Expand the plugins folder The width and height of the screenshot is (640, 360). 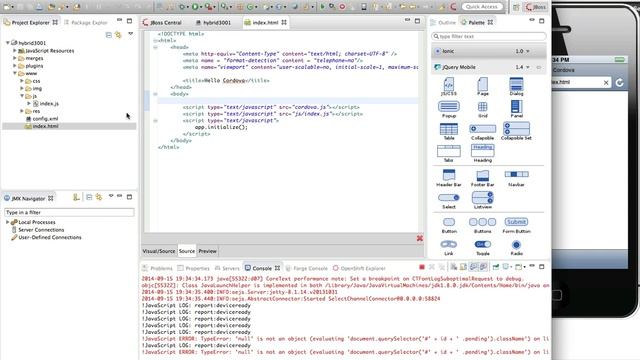15,65
